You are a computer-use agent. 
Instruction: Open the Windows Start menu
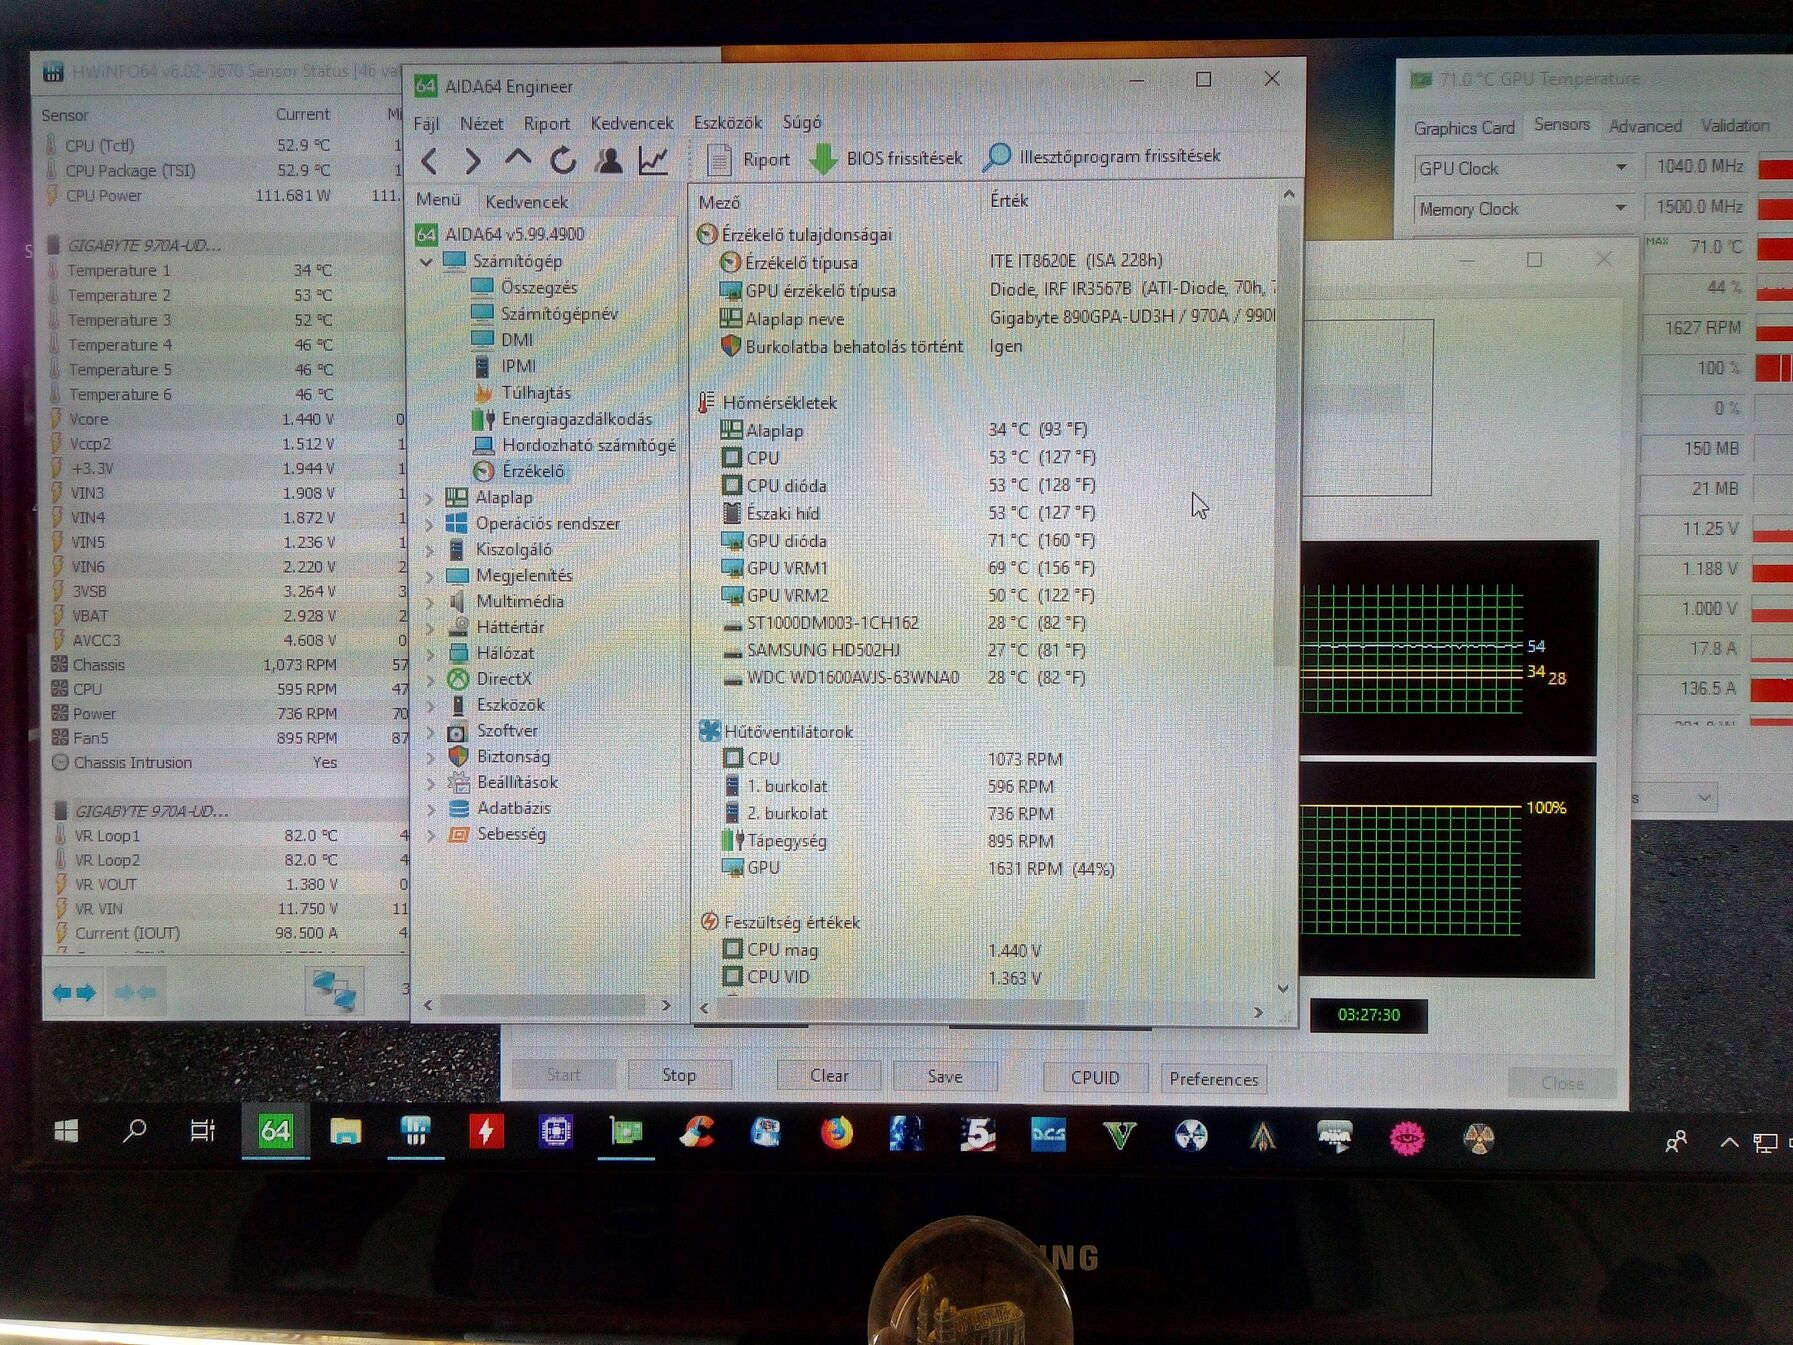(x=66, y=1131)
